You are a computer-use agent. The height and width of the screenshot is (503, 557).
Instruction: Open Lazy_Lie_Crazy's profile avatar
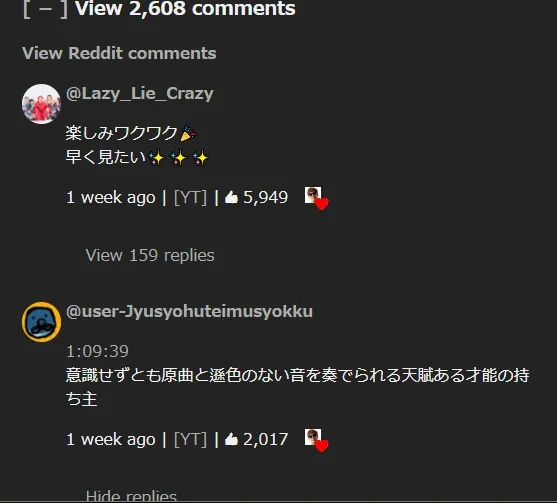[42, 104]
